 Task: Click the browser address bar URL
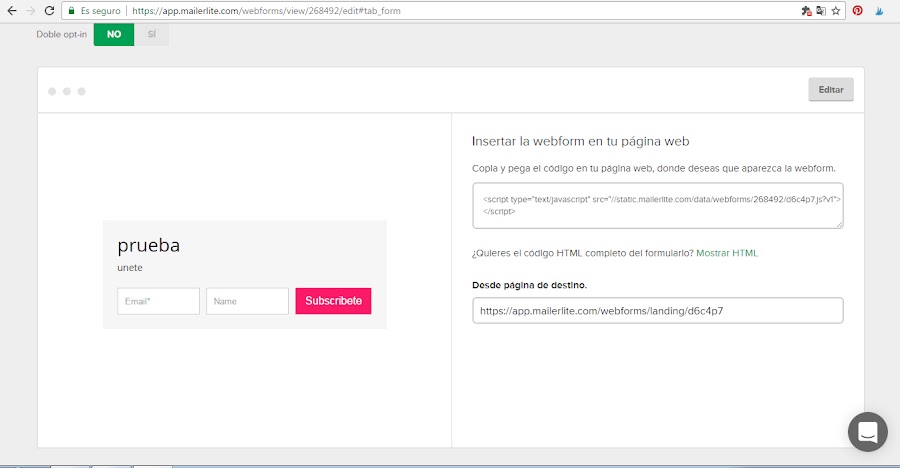coord(266,11)
